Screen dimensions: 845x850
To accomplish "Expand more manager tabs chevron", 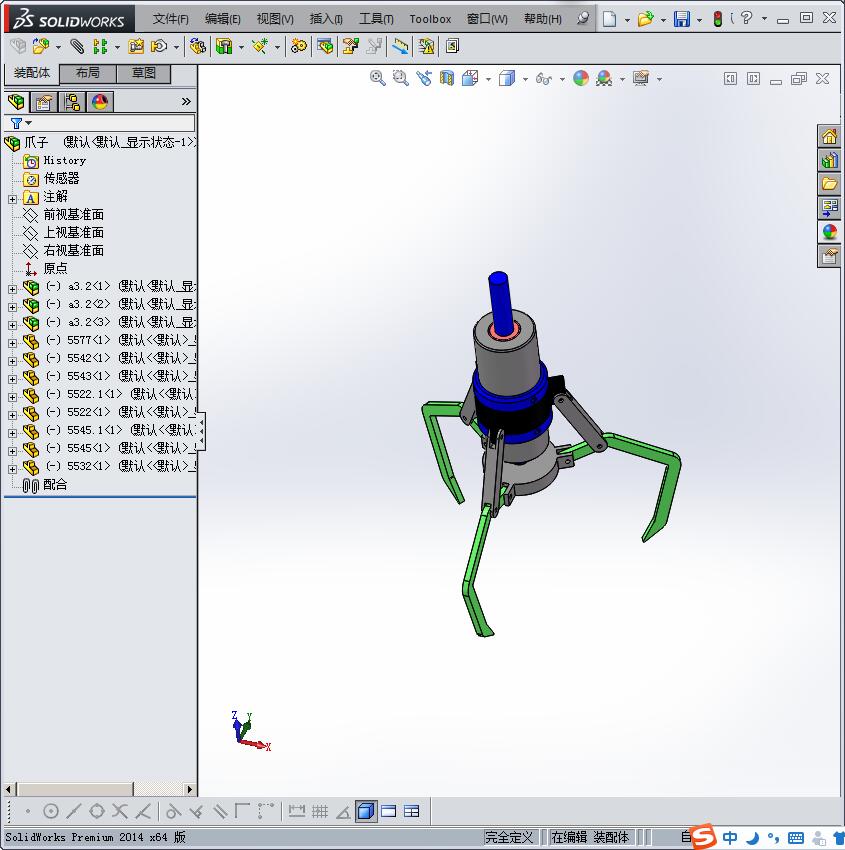I will [186, 101].
